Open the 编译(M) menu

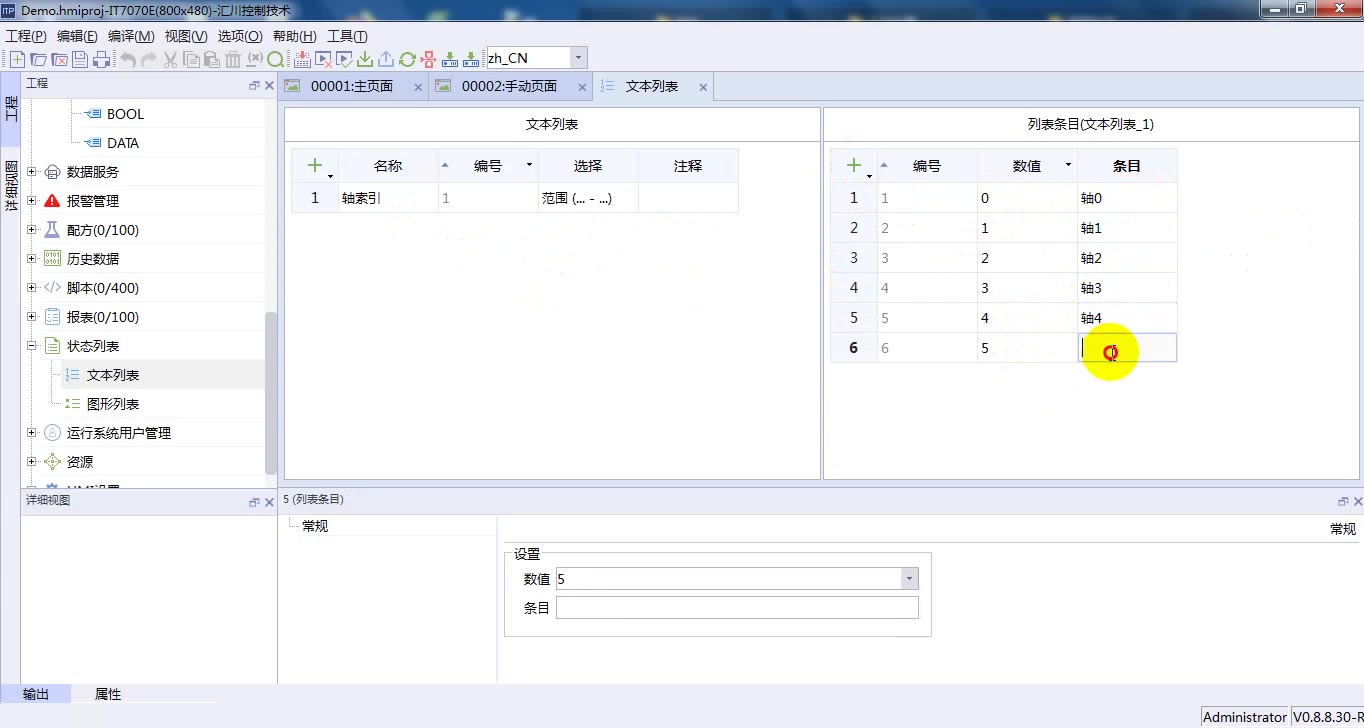click(131, 36)
